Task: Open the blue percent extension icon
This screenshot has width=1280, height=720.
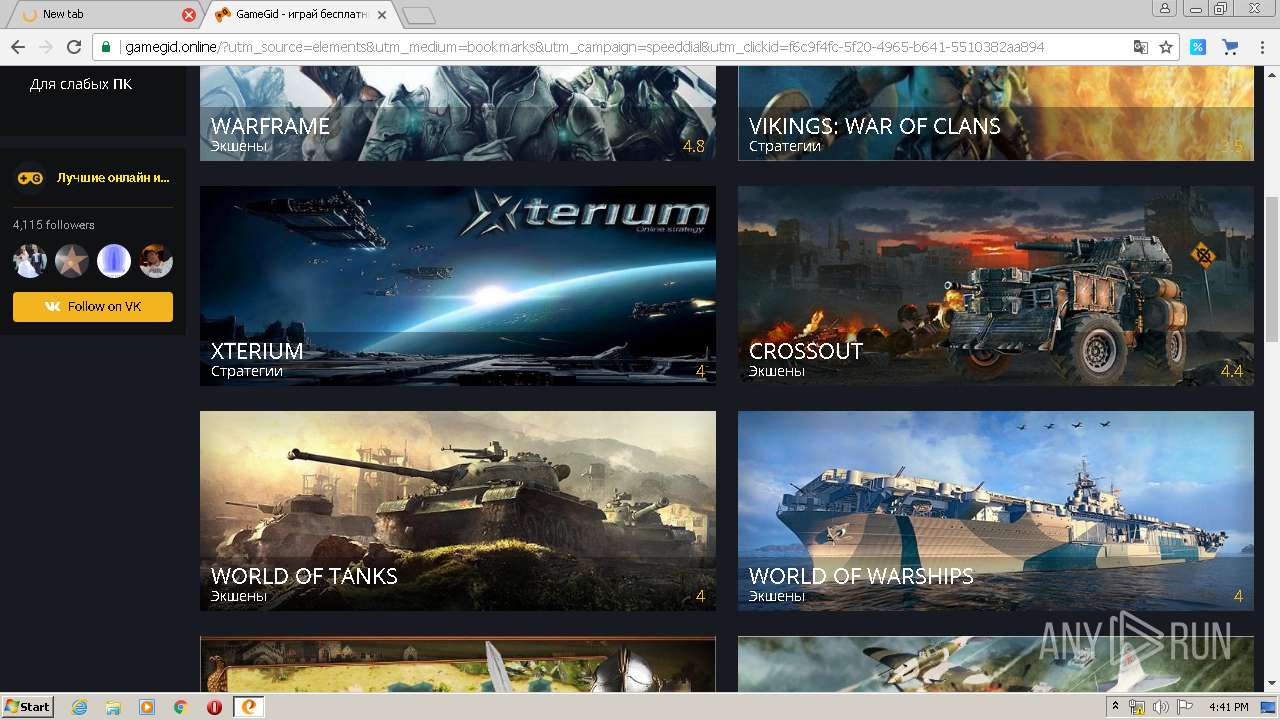Action: 1198,47
